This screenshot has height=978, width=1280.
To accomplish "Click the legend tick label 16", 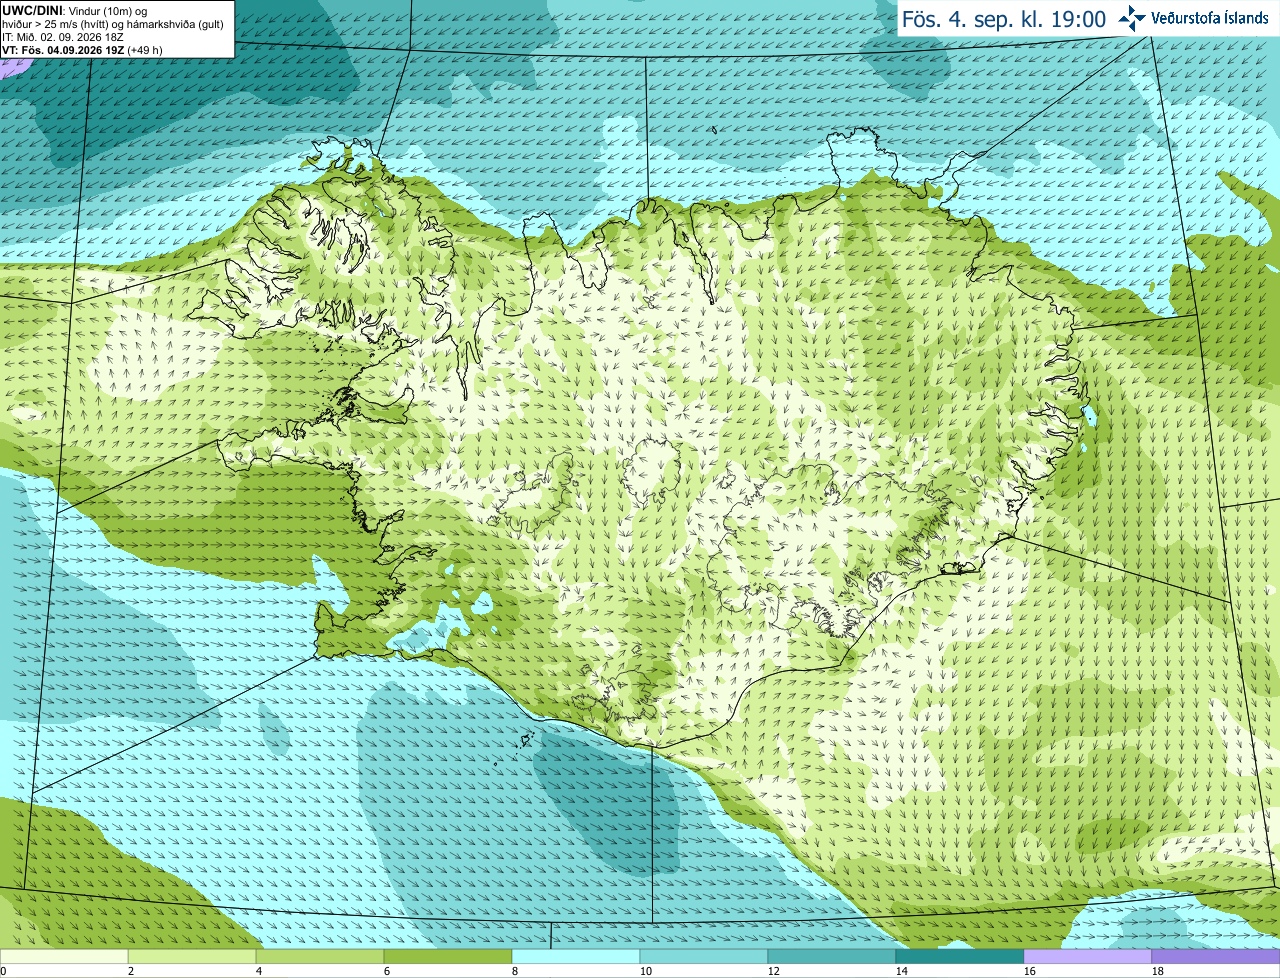I will tap(1031, 971).
